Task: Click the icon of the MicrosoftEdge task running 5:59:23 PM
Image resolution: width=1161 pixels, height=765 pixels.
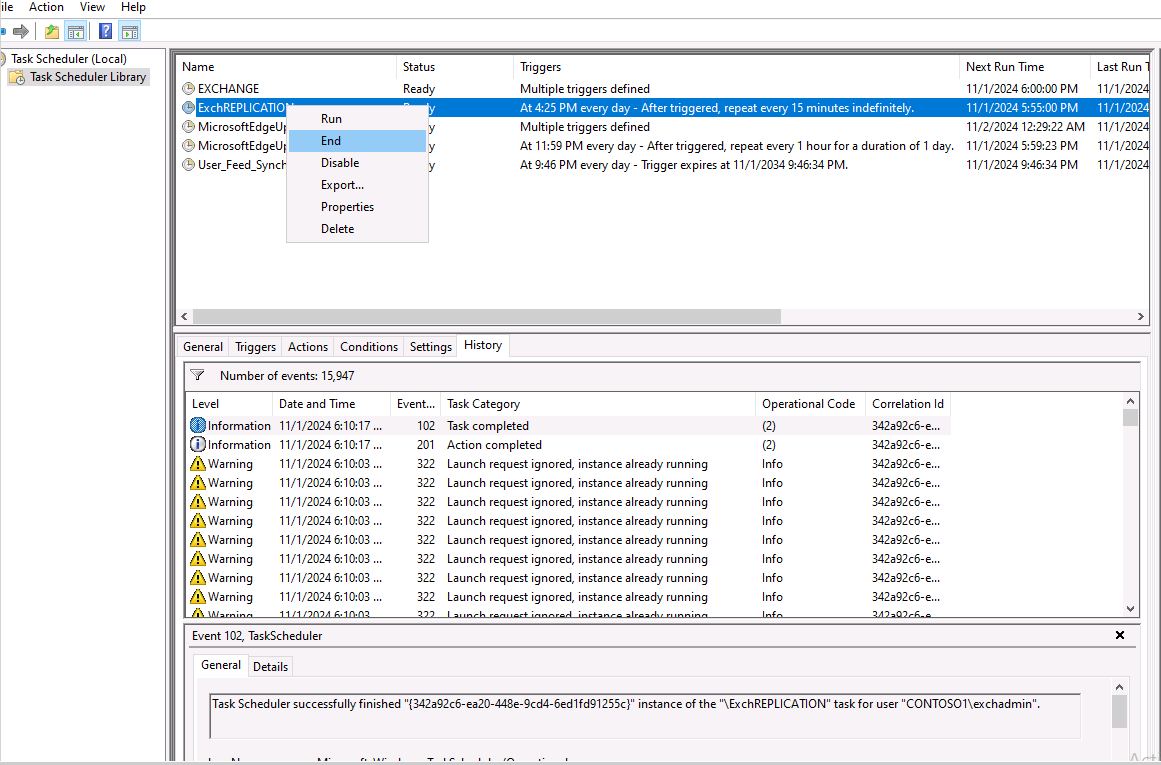Action: pyautogui.click(x=189, y=146)
